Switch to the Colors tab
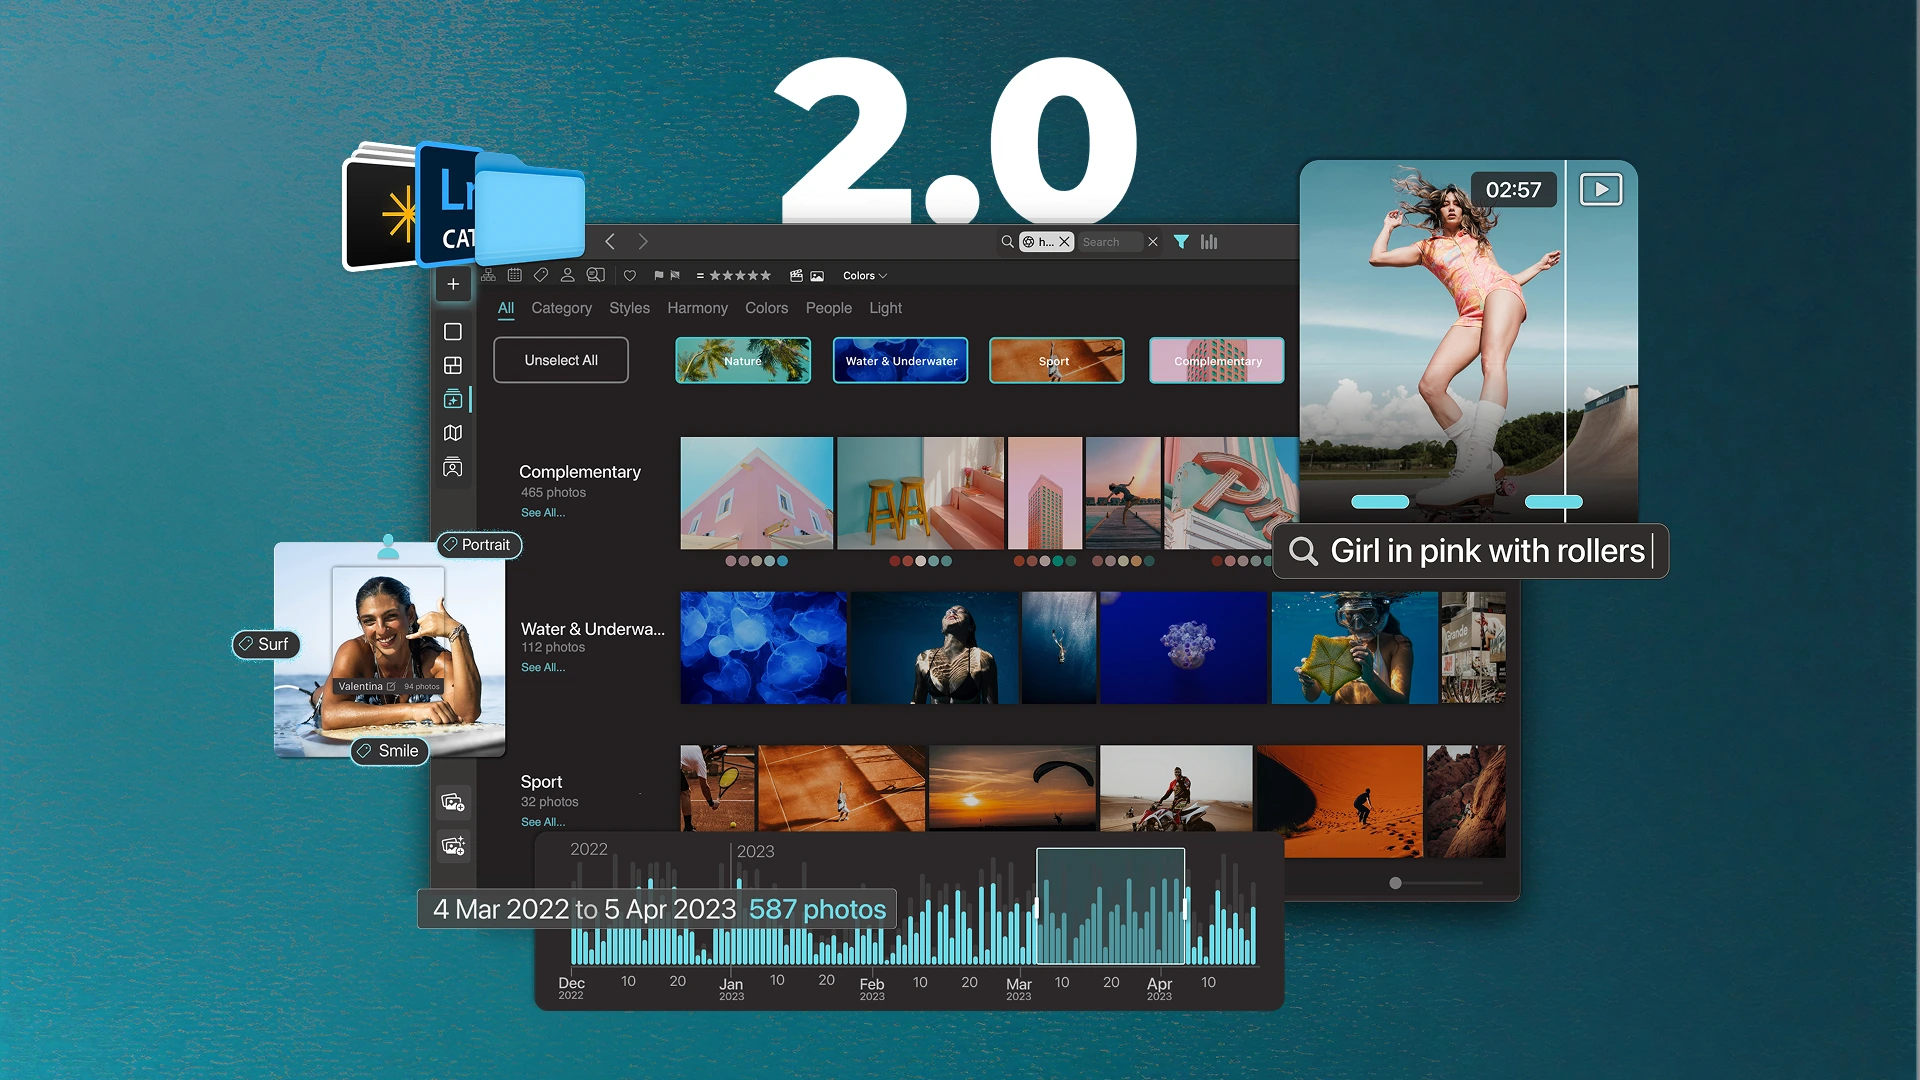This screenshot has width=1920, height=1080. (x=766, y=308)
